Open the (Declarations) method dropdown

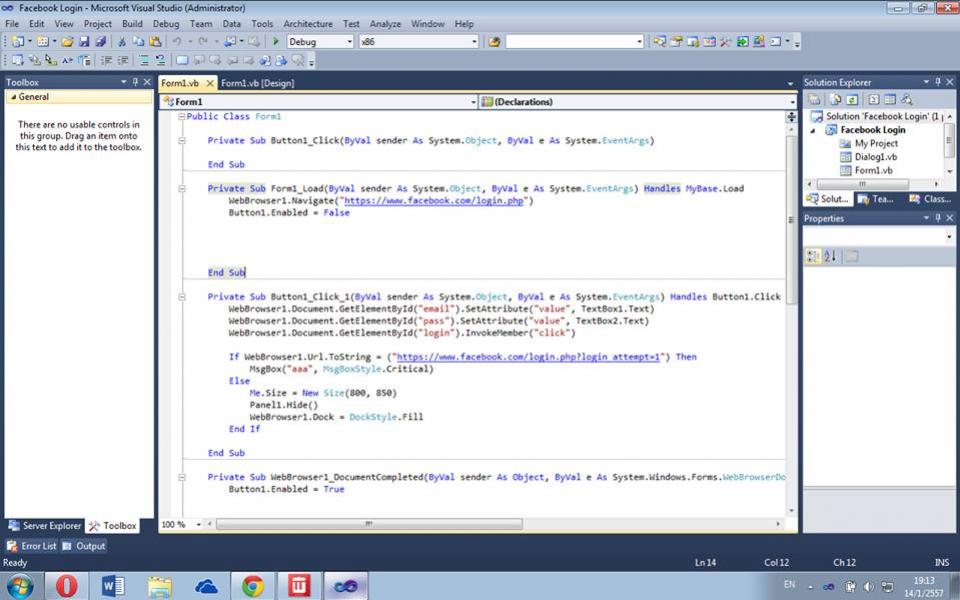coord(792,102)
